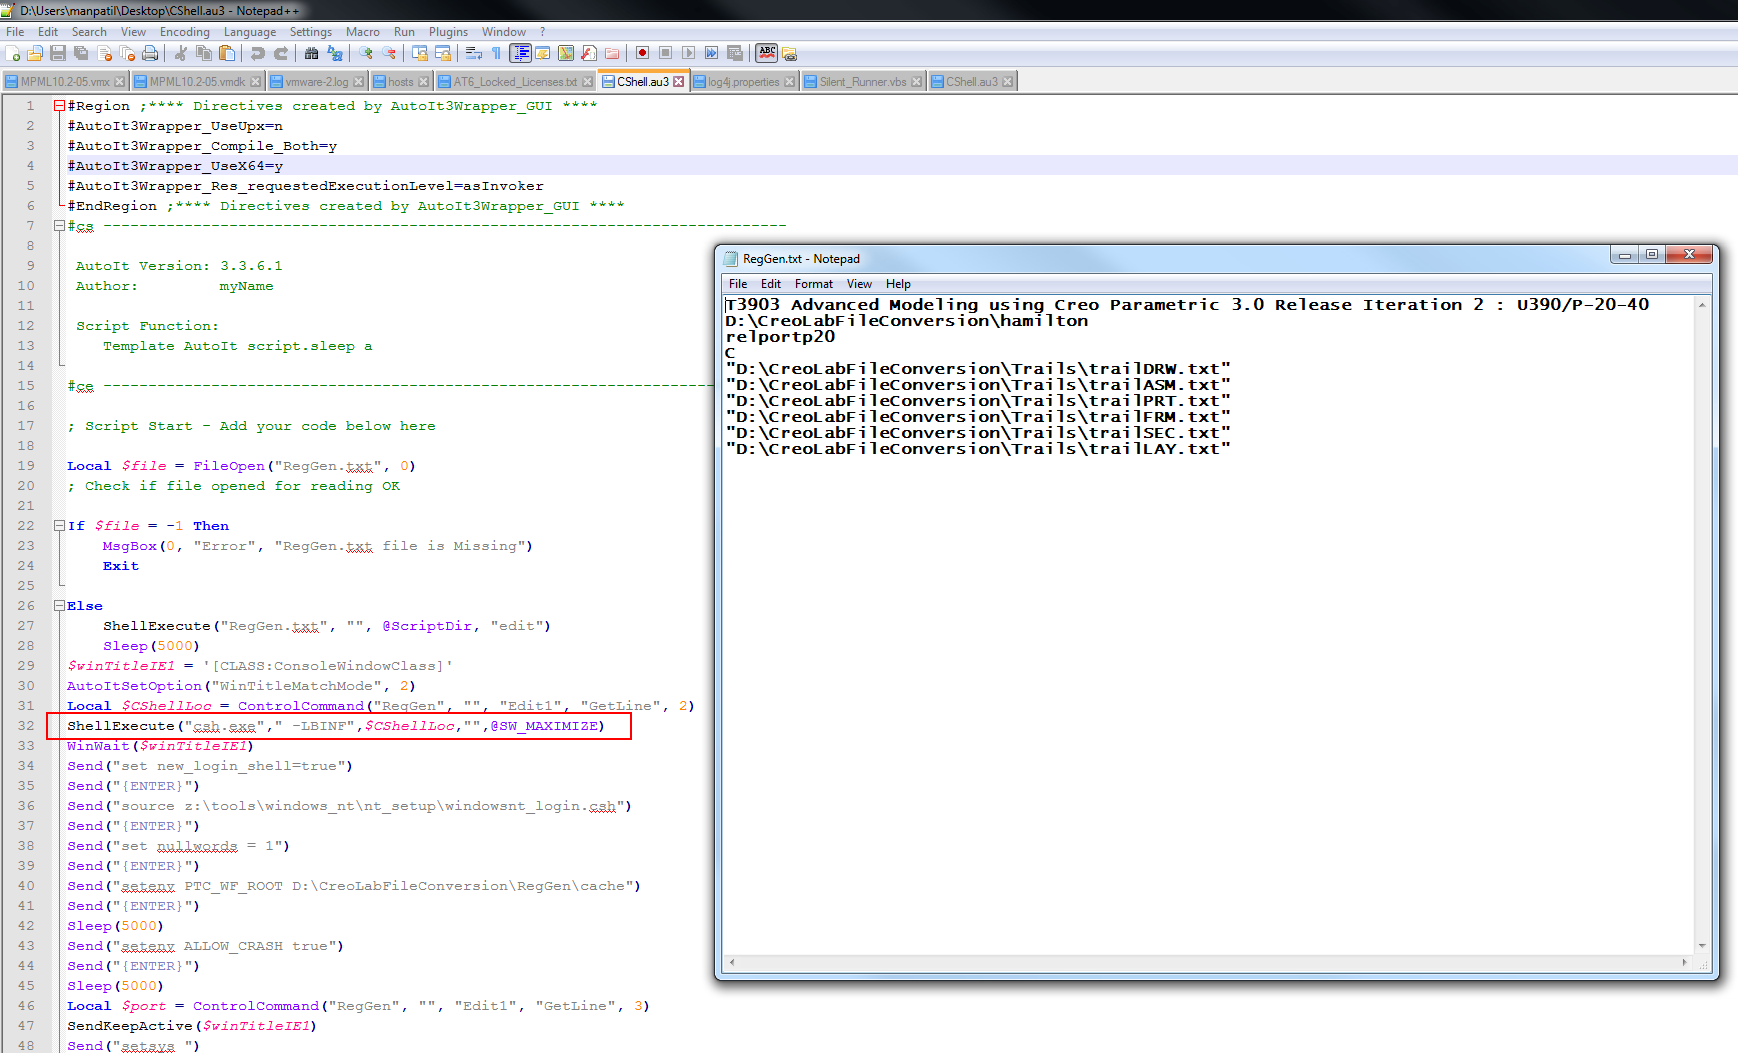Click the Zoom Out magnifier icon
The height and width of the screenshot is (1053, 1738).
point(389,53)
